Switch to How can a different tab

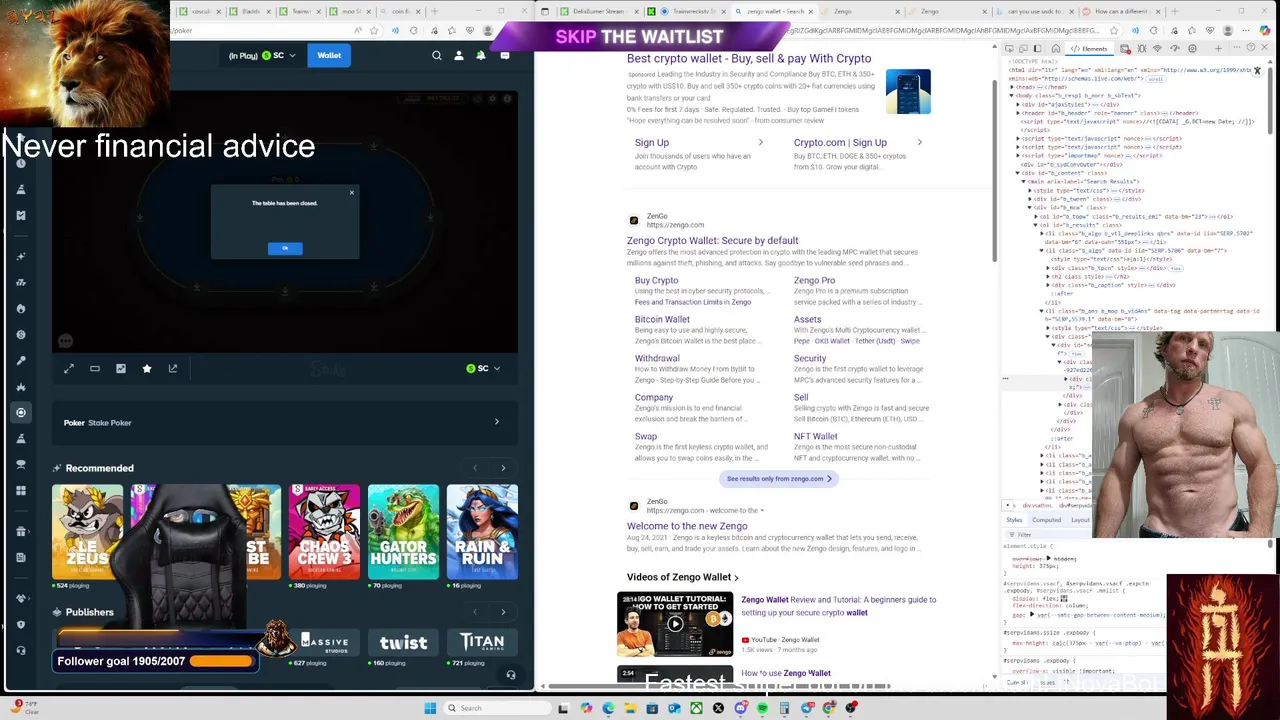click(1120, 11)
